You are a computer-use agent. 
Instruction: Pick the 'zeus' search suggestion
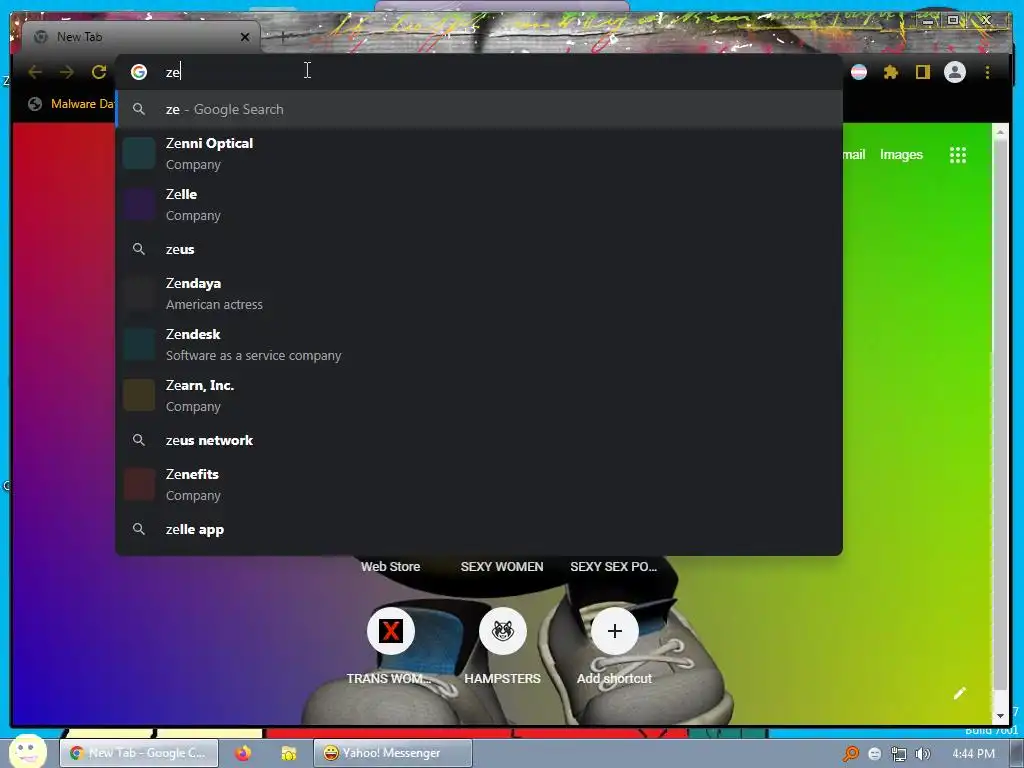point(479,249)
